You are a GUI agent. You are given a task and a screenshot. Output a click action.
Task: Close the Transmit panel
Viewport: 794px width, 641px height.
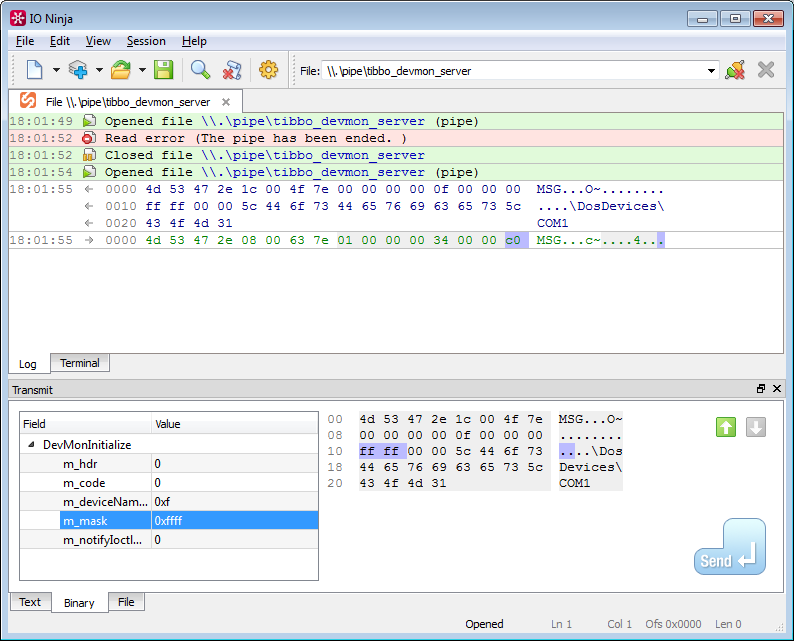pos(777,389)
